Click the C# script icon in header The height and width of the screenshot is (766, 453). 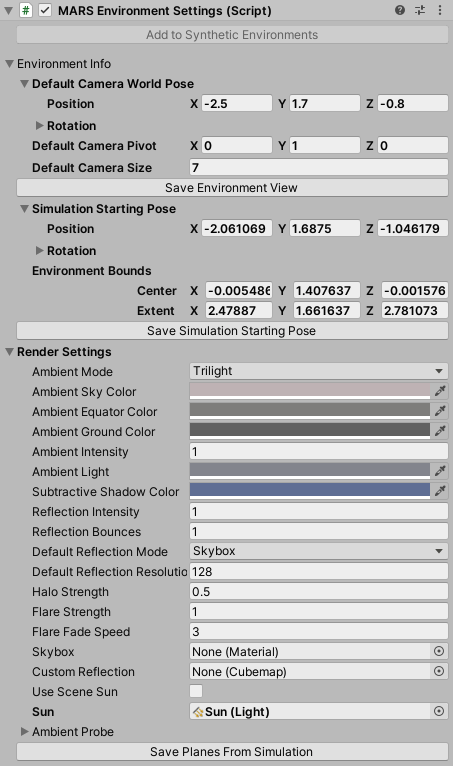[x=25, y=10]
